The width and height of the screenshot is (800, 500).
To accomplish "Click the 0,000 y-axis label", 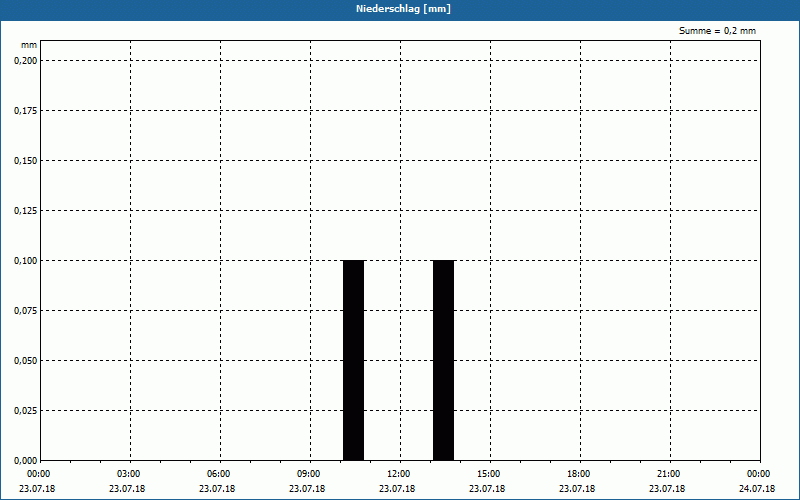I will pyautogui.click(x=26, y=461).
